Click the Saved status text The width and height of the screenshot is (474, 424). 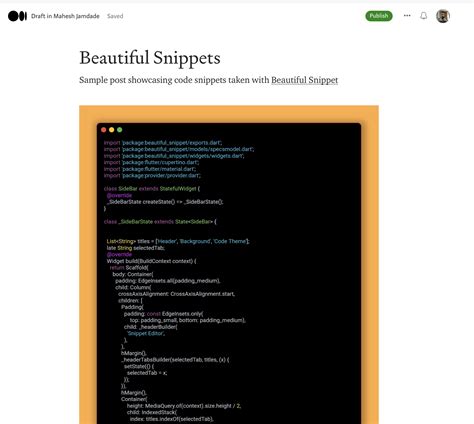click(x=115, y=16)
